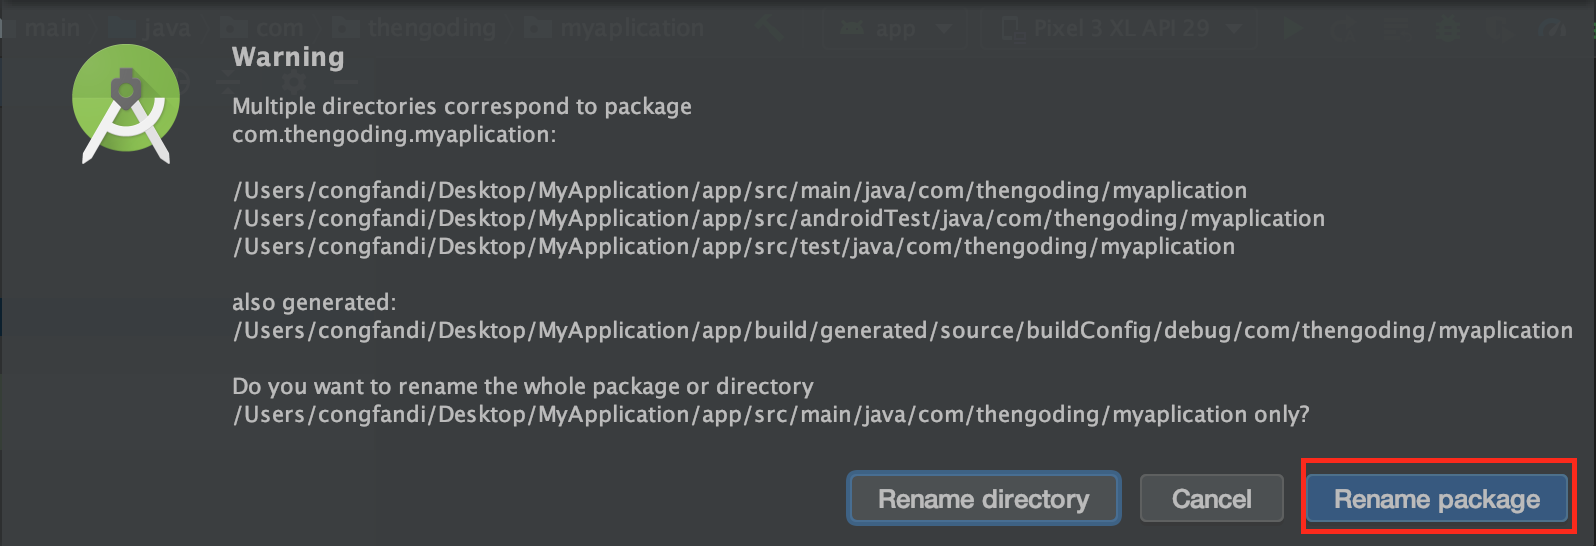Click the "Do you want to rename the whole package" line
Screen dimensions: 1596x546
click(523, 386)
